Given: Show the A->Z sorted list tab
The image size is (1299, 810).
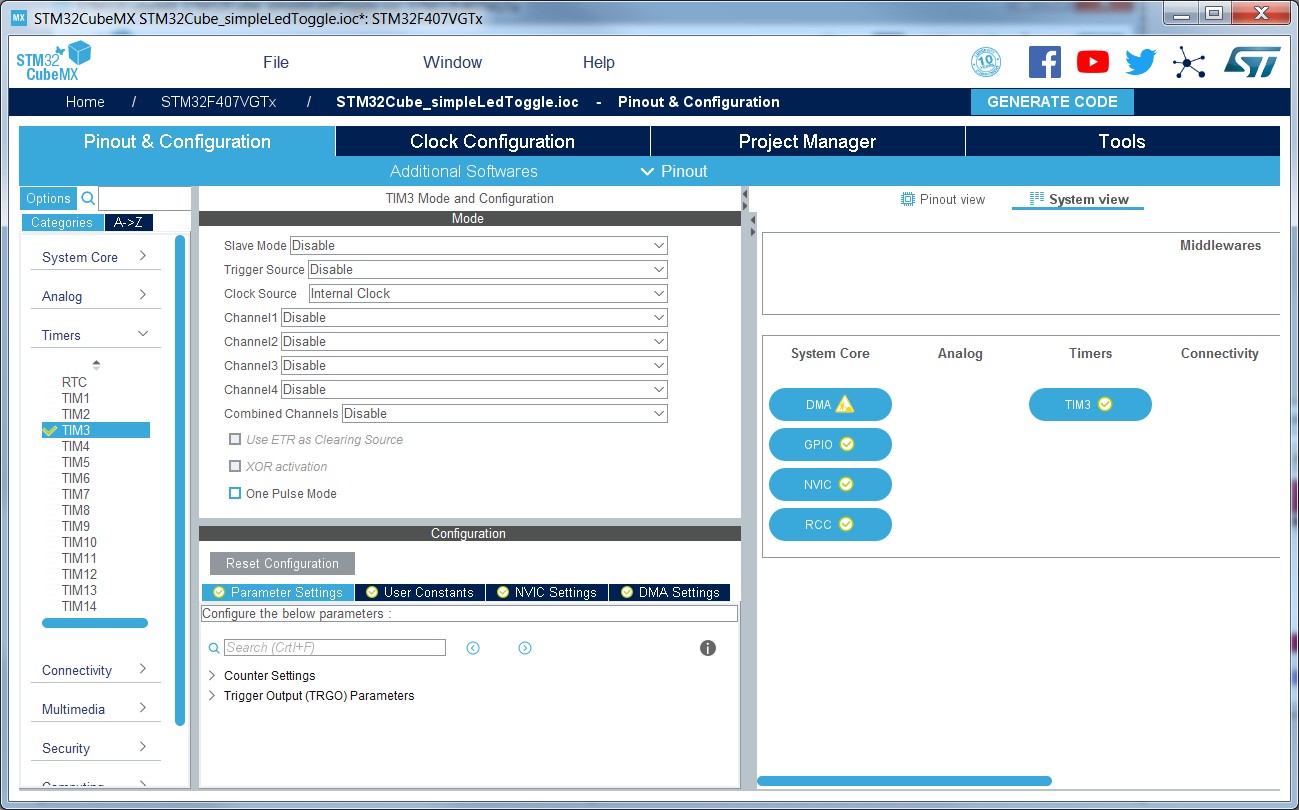Looking at the screenshot, I should (x=128, y=223).
